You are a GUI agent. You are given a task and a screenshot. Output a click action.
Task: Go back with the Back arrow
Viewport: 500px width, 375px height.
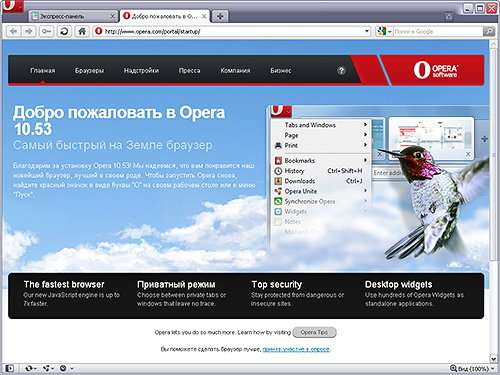(x=14, y=31)
